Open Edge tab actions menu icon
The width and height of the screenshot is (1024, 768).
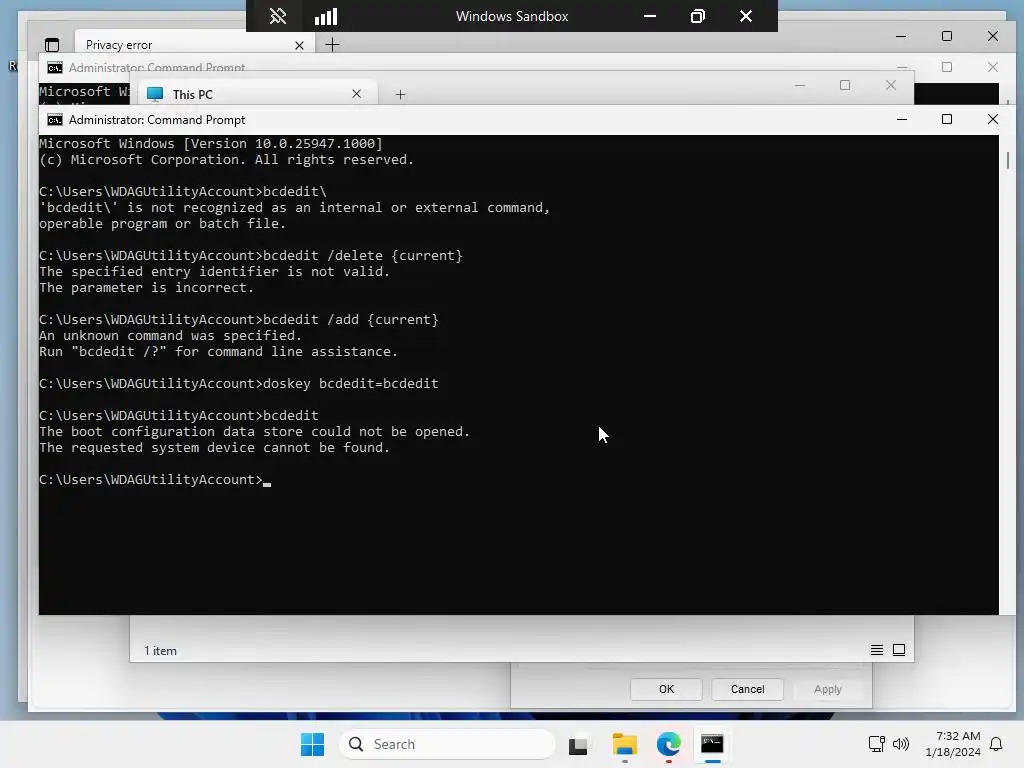point(52,45)
